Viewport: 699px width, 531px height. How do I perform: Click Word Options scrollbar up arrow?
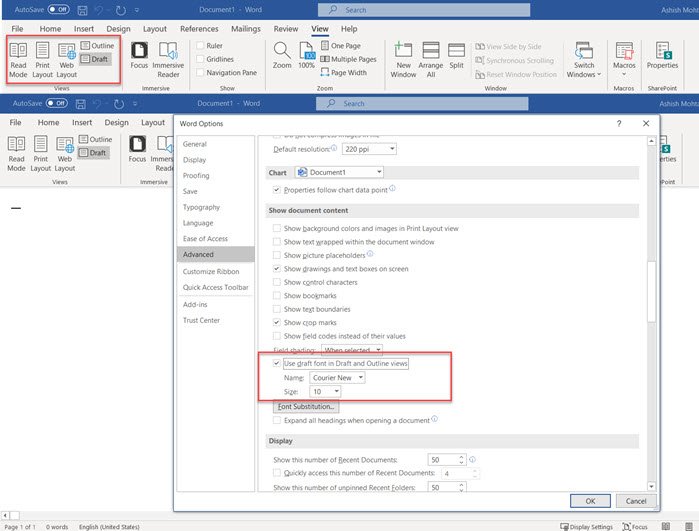pos(651,141)
